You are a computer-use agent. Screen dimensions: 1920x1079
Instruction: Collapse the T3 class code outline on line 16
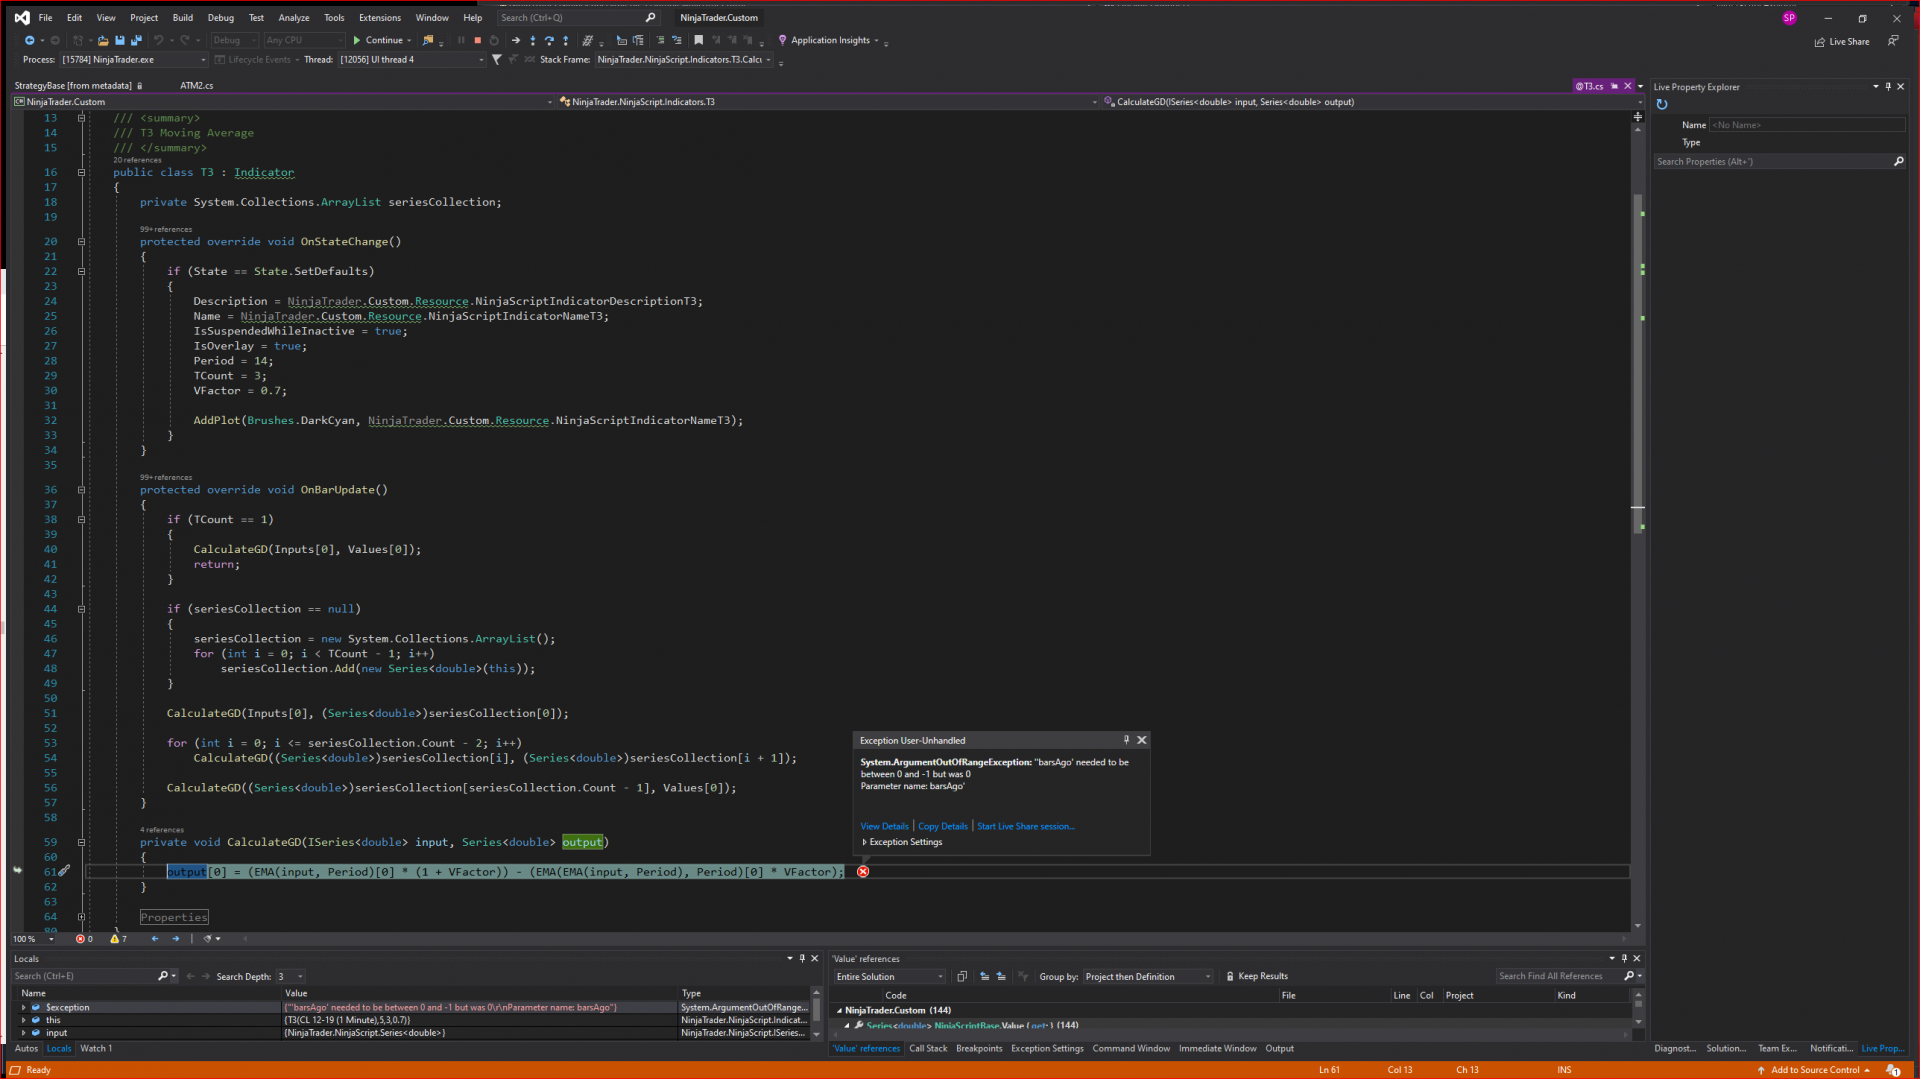[x=82, y=172]
